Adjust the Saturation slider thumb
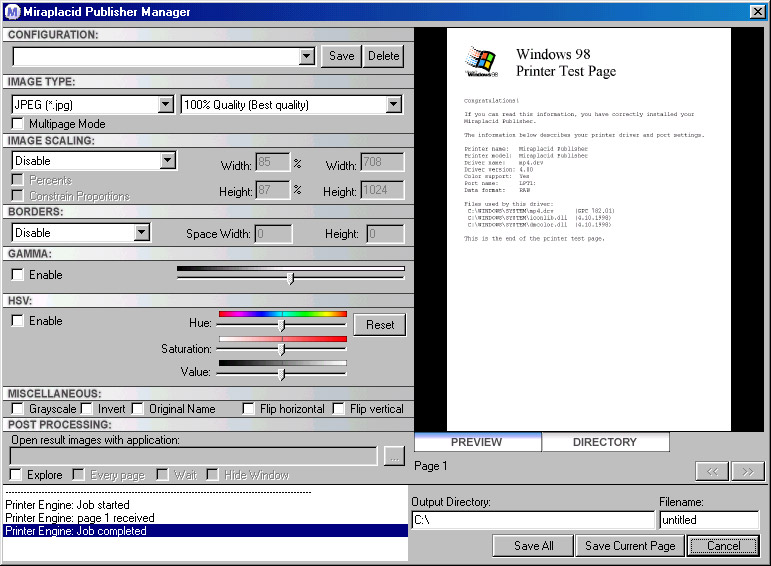 pos(282,349)
